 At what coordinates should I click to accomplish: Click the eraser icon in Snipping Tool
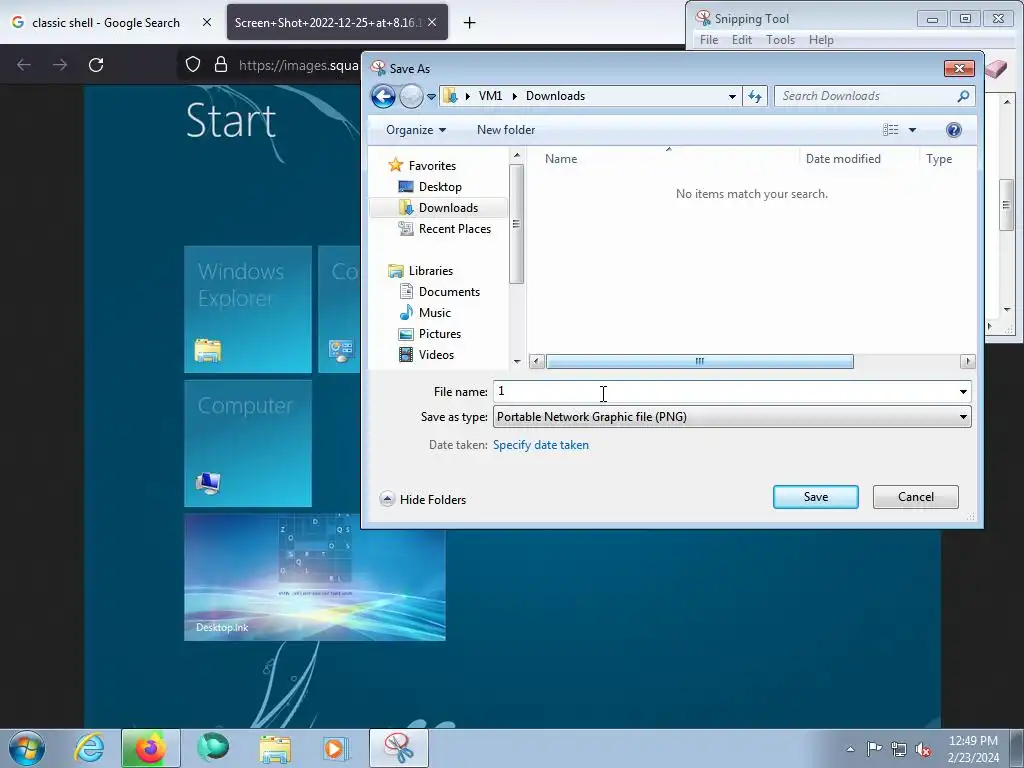point(997,69)
